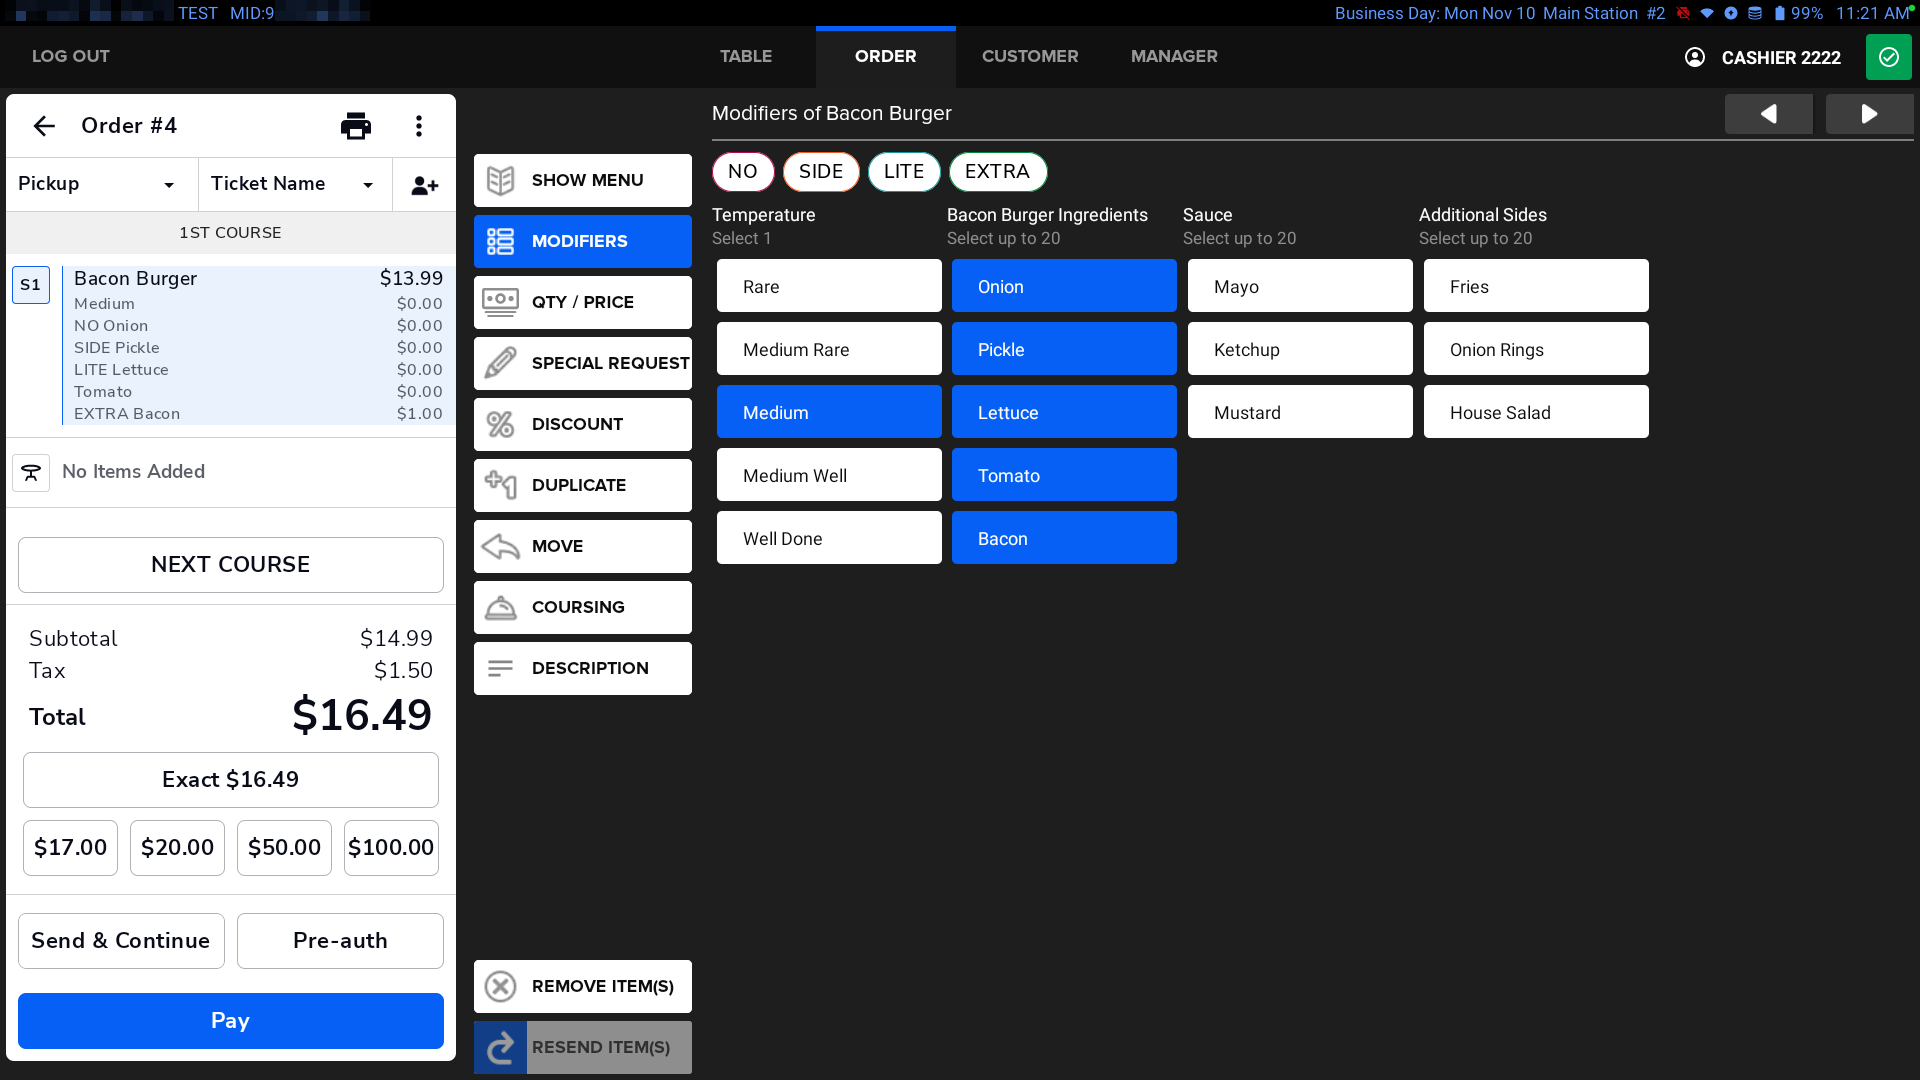Click the green checkmark status icon
Image resolution: width=1920 pixels, height=1080 pixels.
[1888, 57]
